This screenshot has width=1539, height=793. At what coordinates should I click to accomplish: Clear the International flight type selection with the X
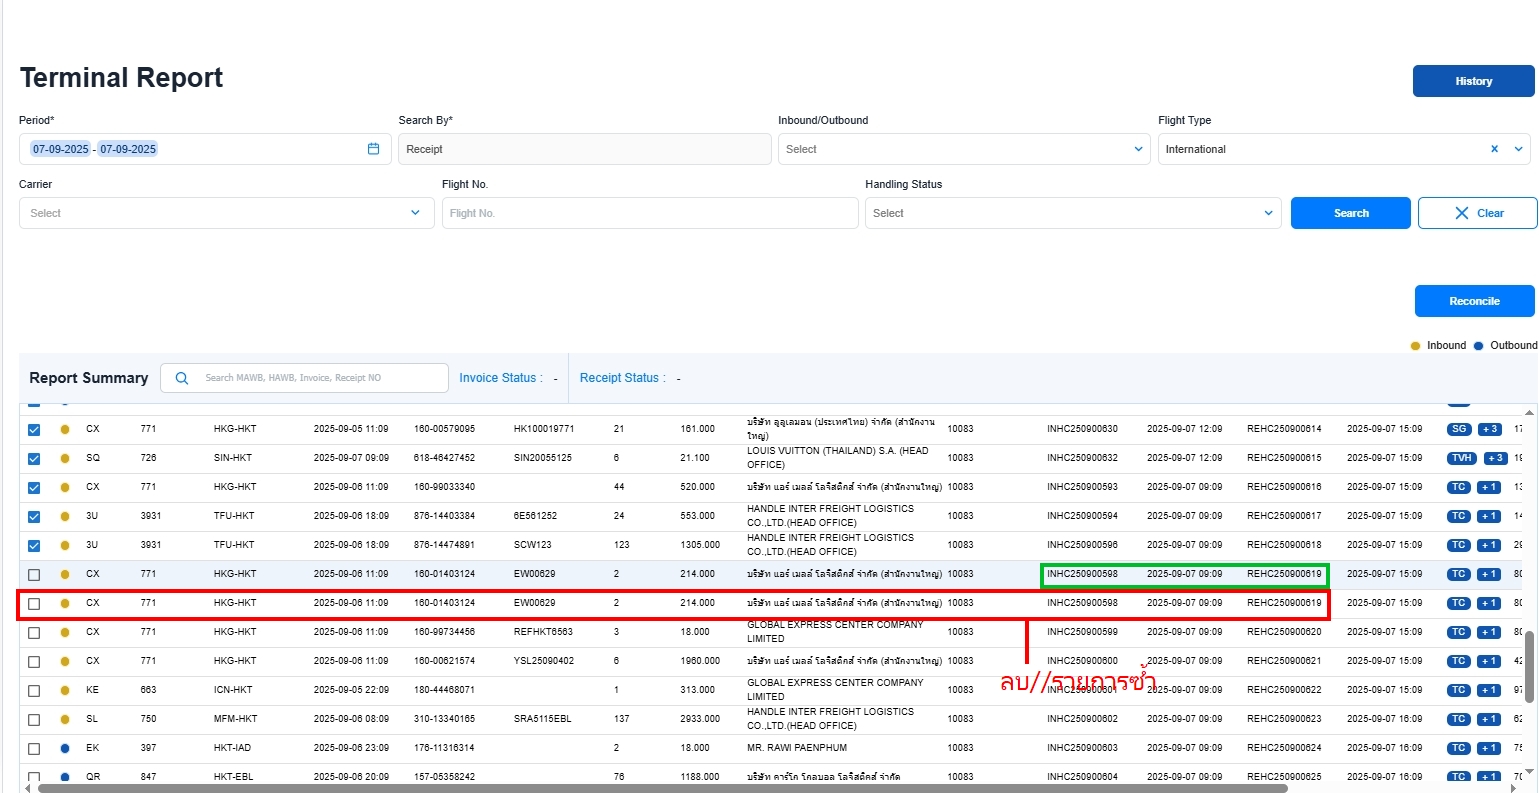pos(1494,149)
